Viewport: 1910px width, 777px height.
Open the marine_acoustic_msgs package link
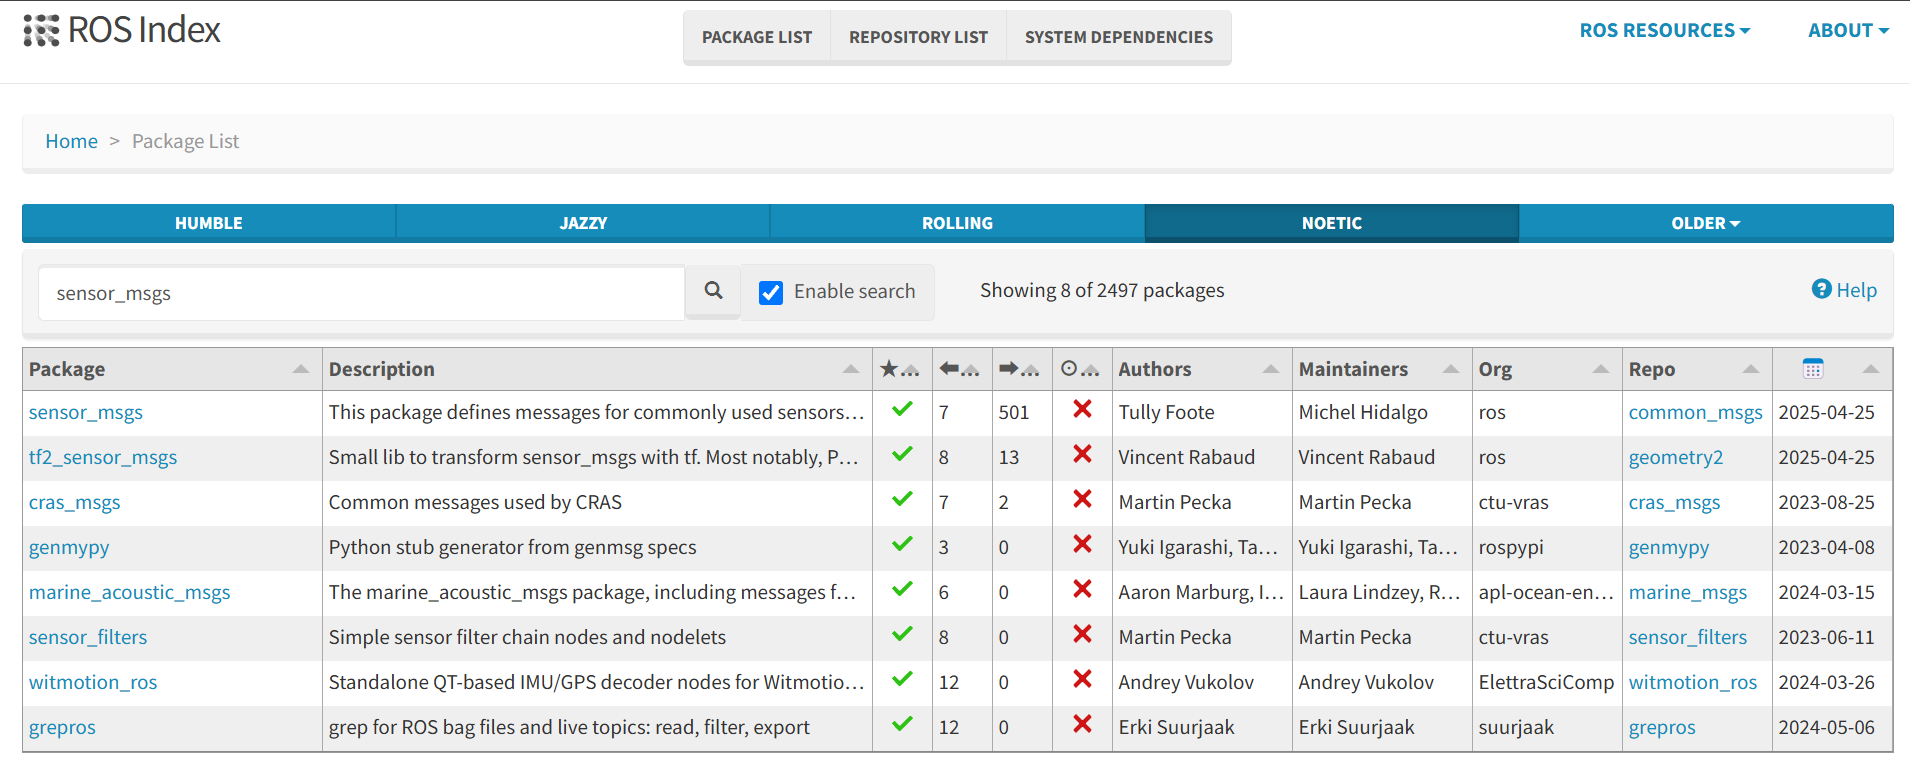click(130, 592)
